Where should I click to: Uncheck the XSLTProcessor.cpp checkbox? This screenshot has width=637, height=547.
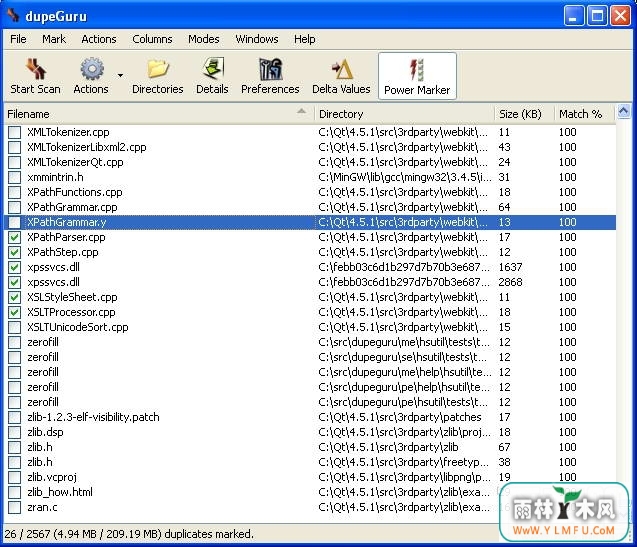click(x=15, y=313)
